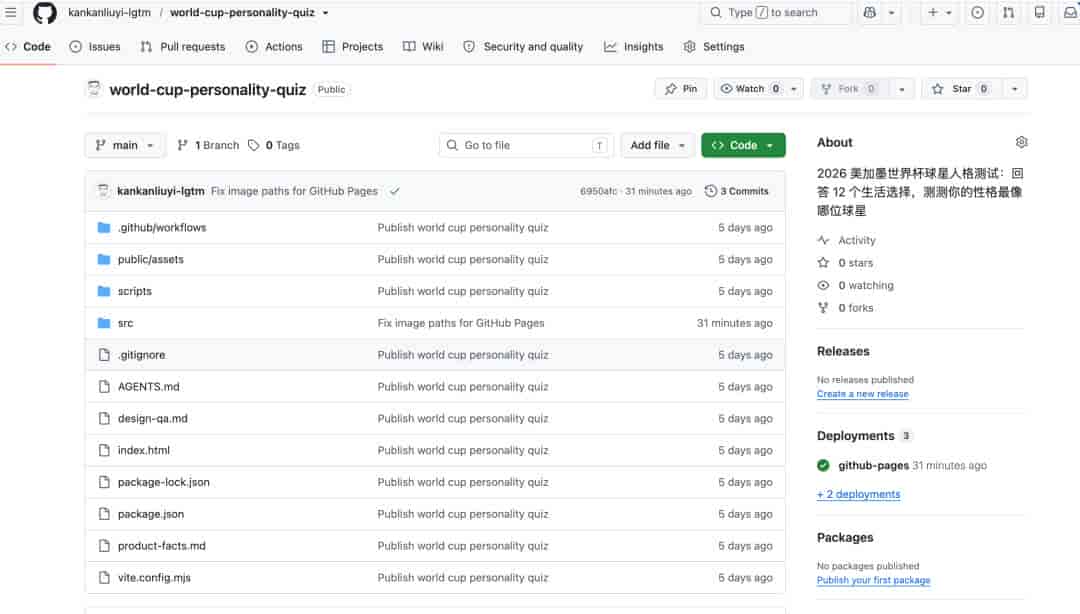Click Create a new release link

[862, 394]
